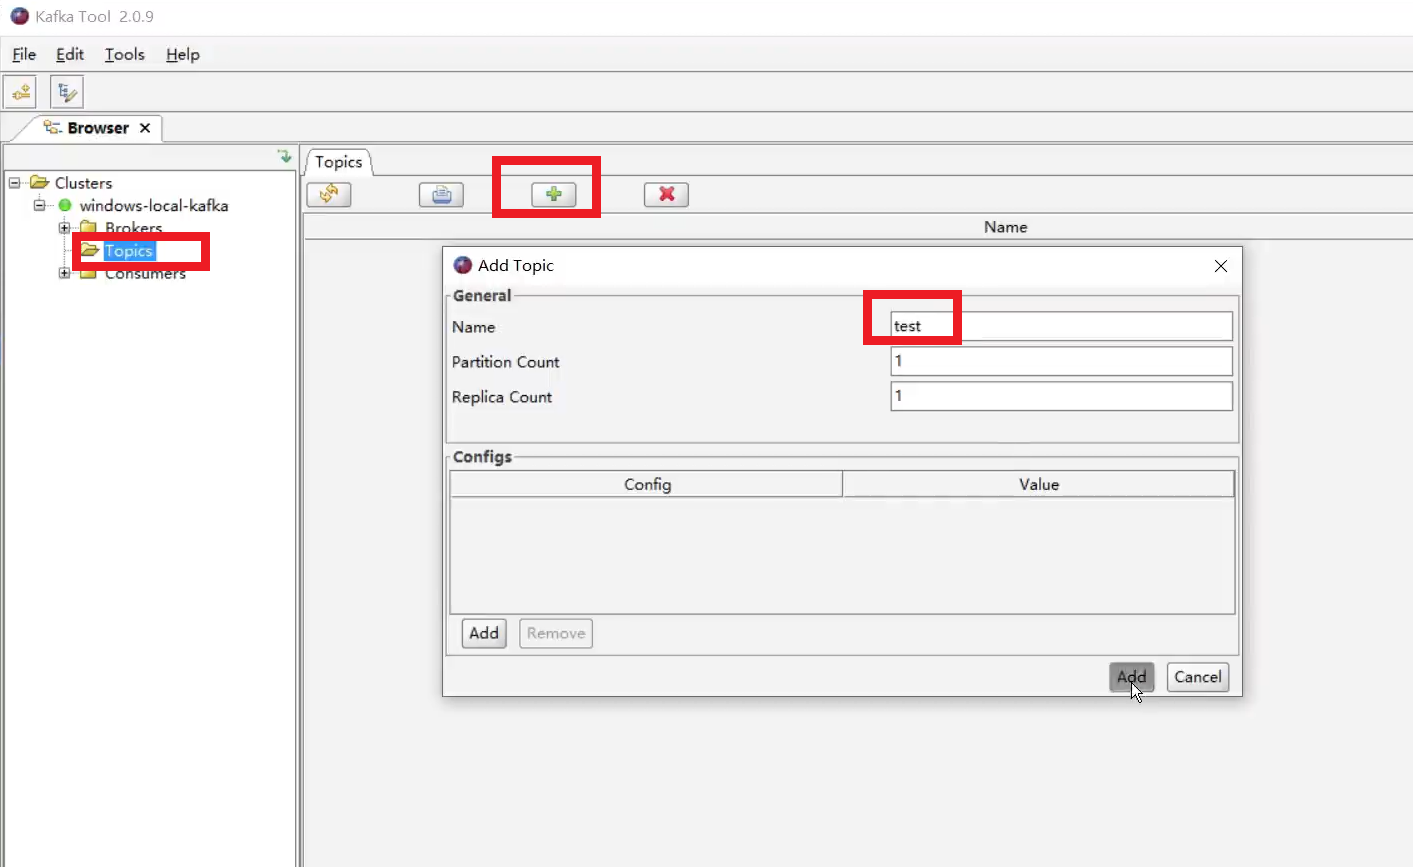
Task: Click the Config column header
Action: tap(647, 484)
